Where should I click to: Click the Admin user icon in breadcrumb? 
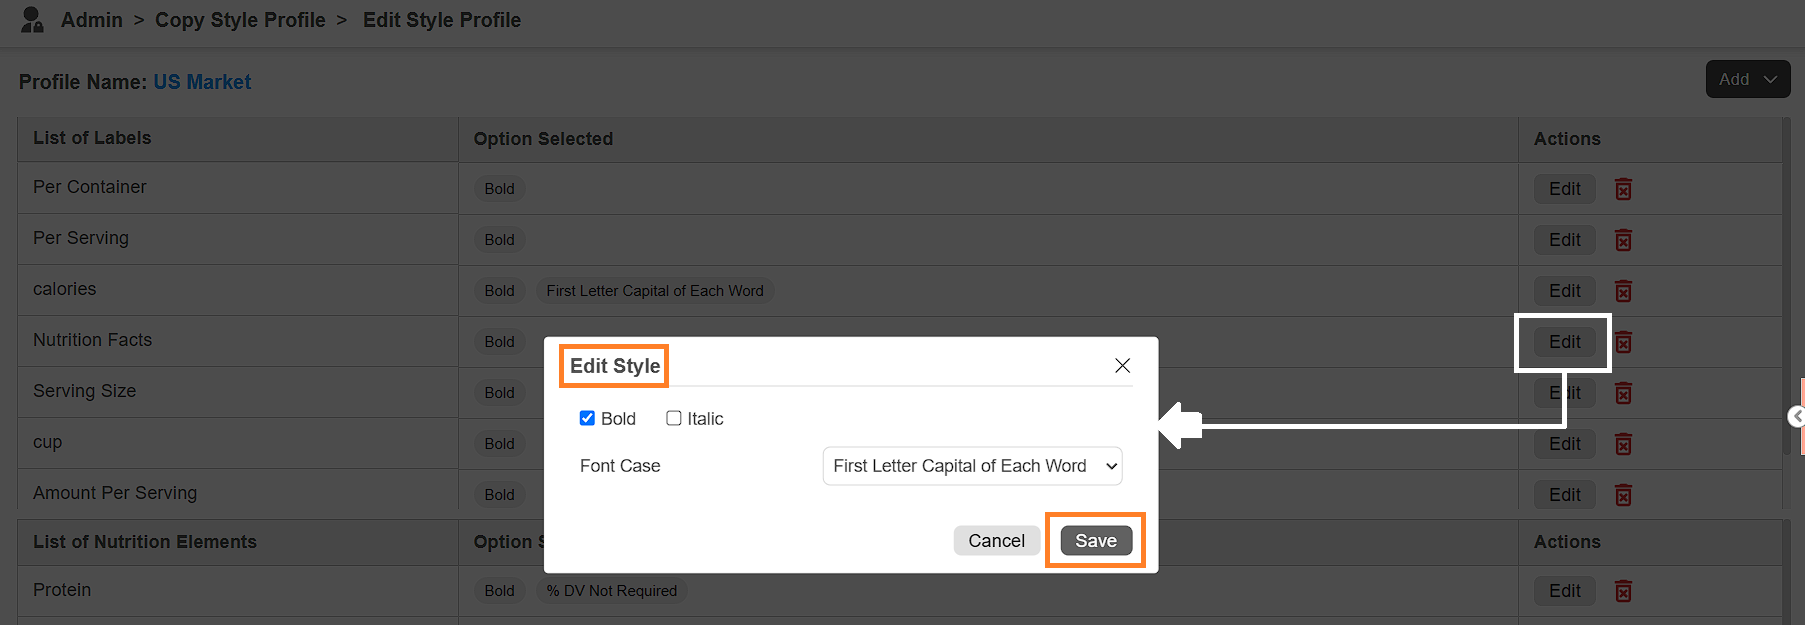pos(32,20)
